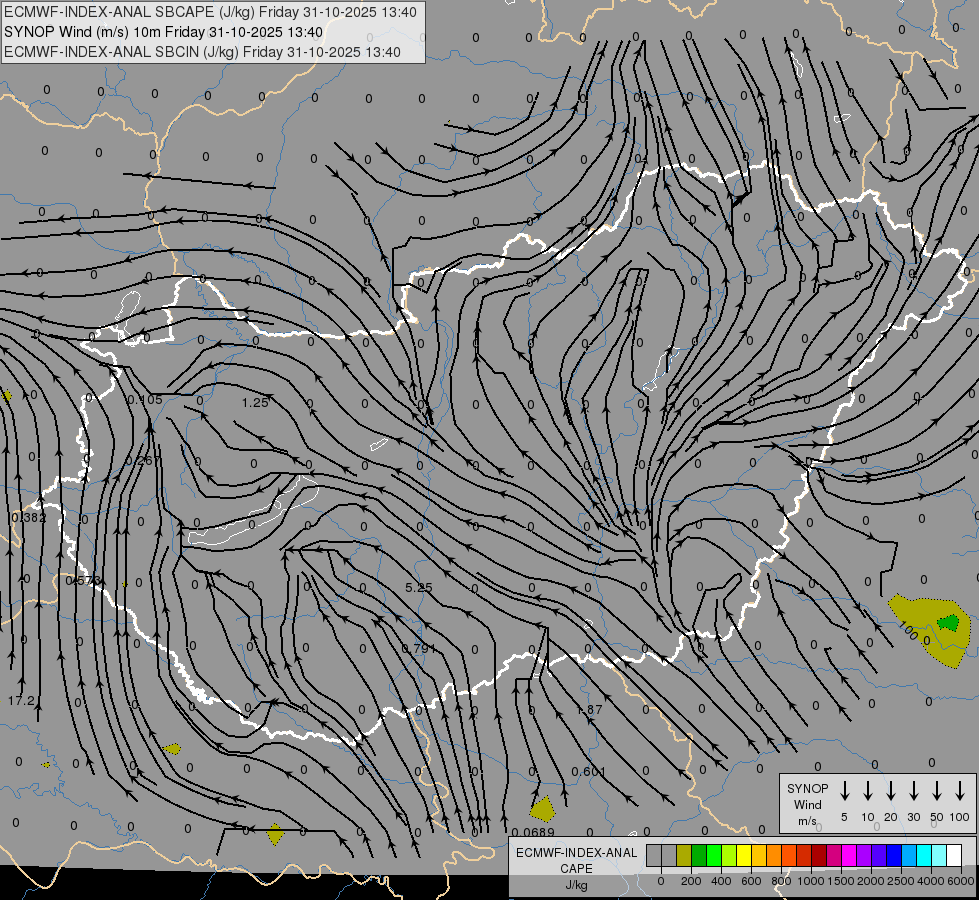Click the SBCAPE title line in the header
This screenshot has height=900, width=979.
[210, 12]
